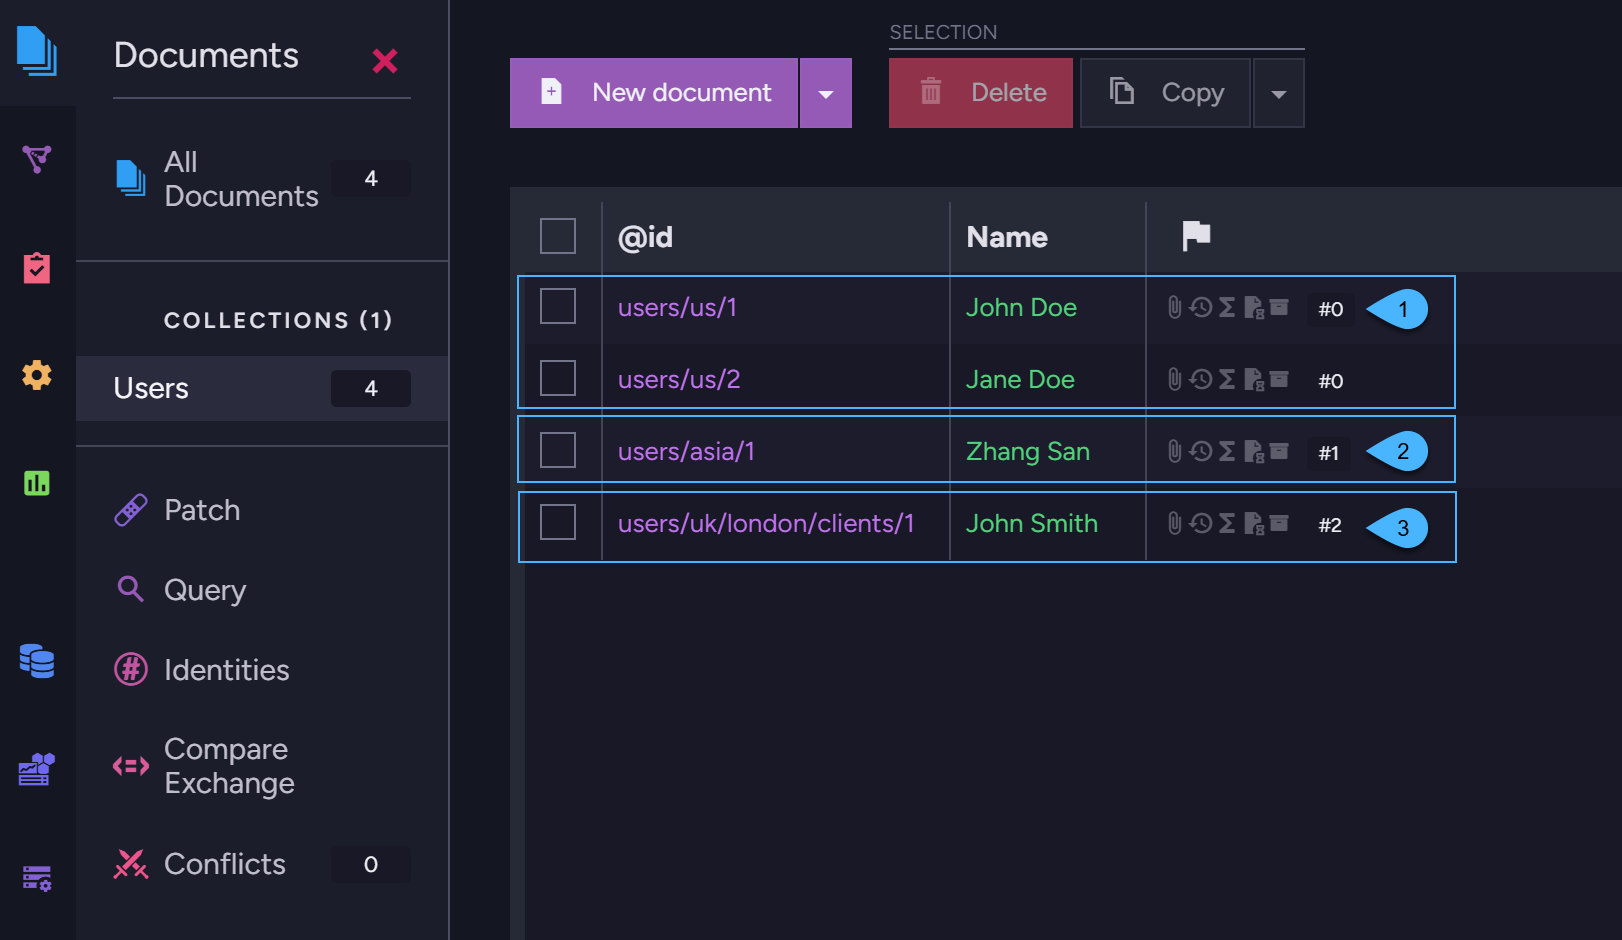Open the server settings icon at the sidebar bottom

click(x=37, y=878)
